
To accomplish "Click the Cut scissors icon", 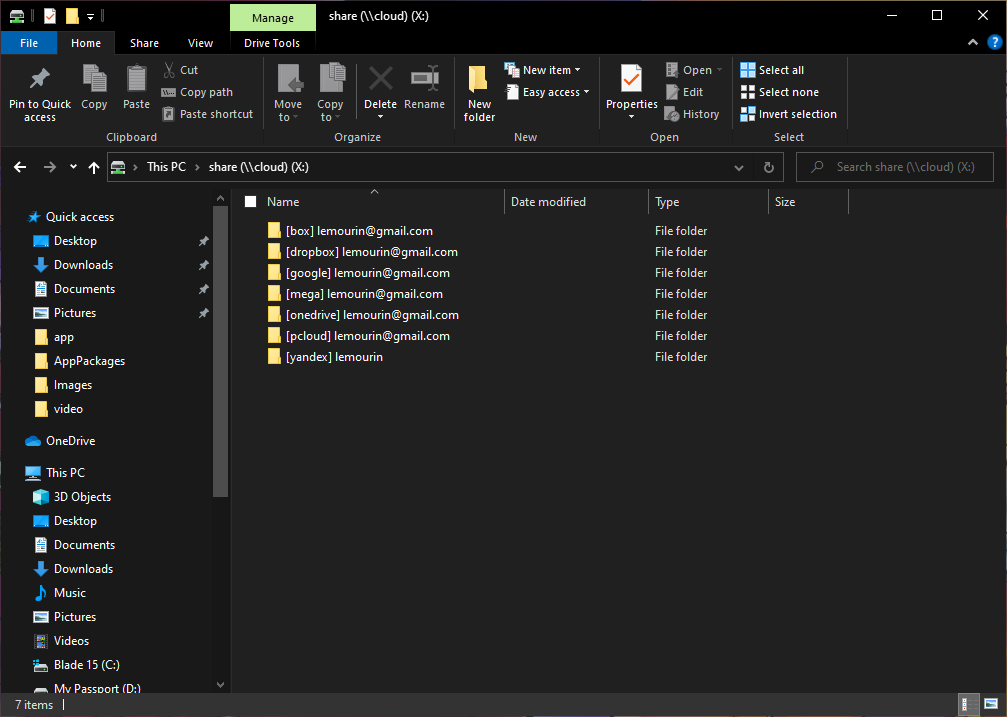I will pos(169,69).
